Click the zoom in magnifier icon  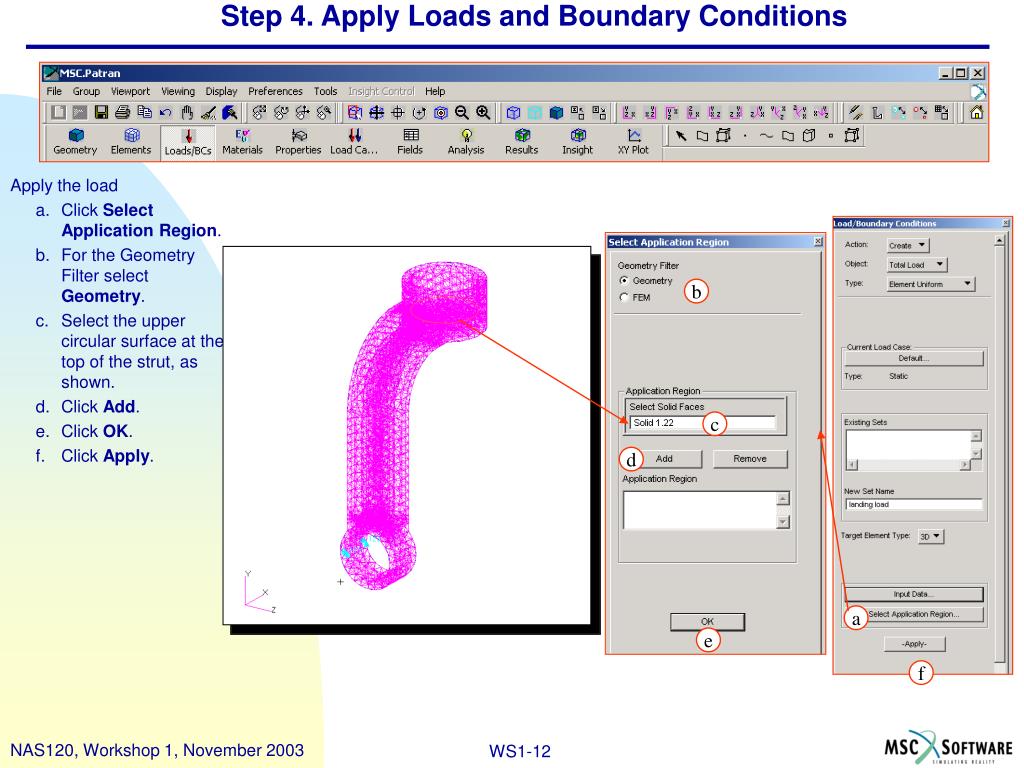483,112
